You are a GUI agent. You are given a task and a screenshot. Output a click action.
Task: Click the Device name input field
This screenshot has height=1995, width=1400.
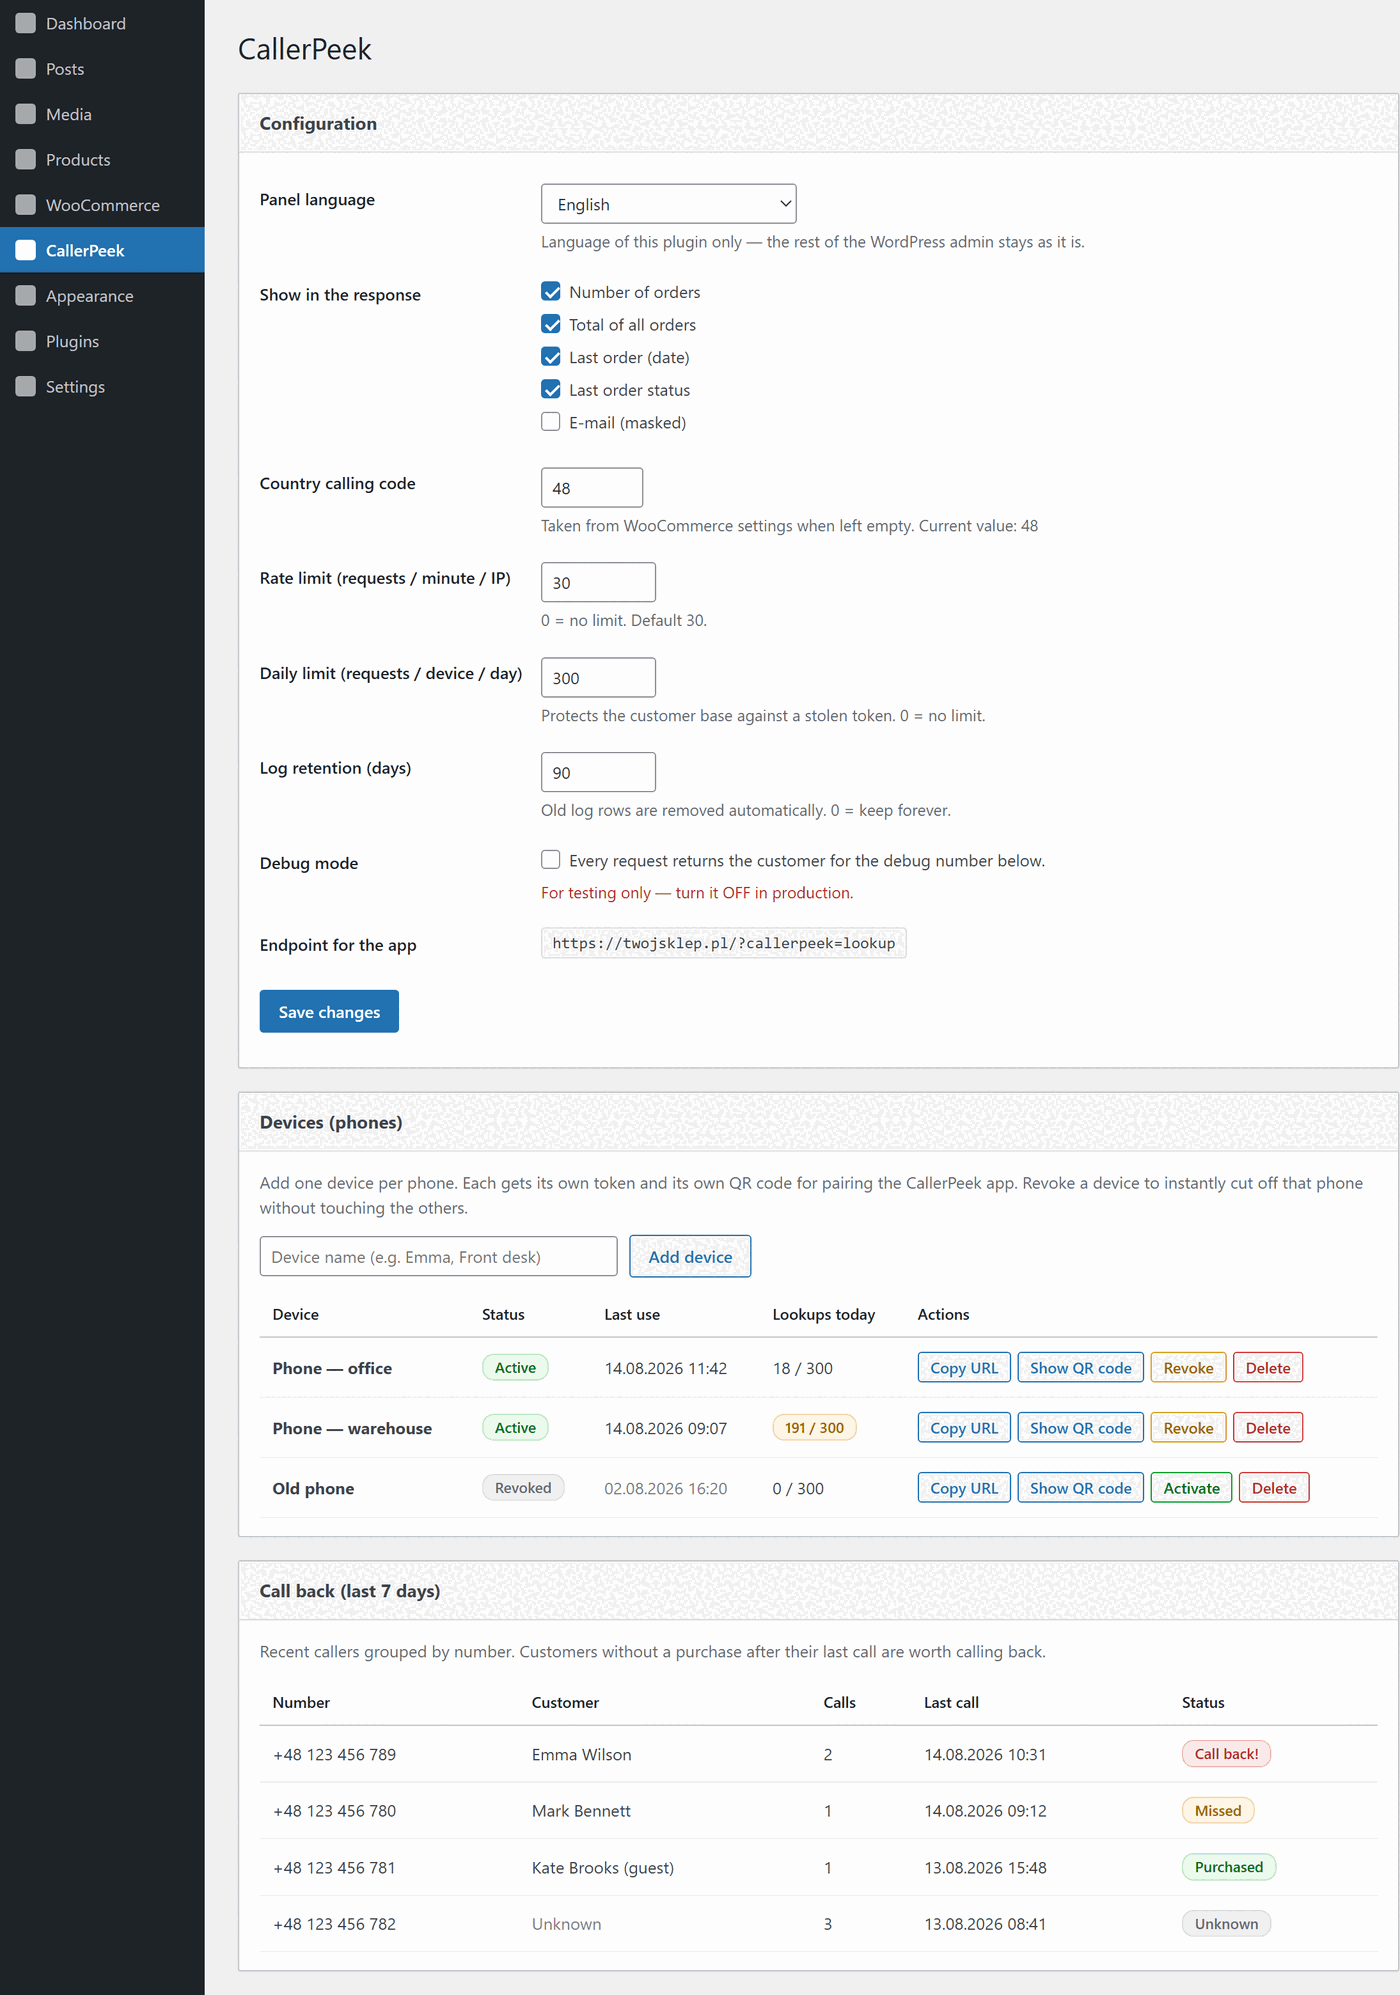(438, 1256)
